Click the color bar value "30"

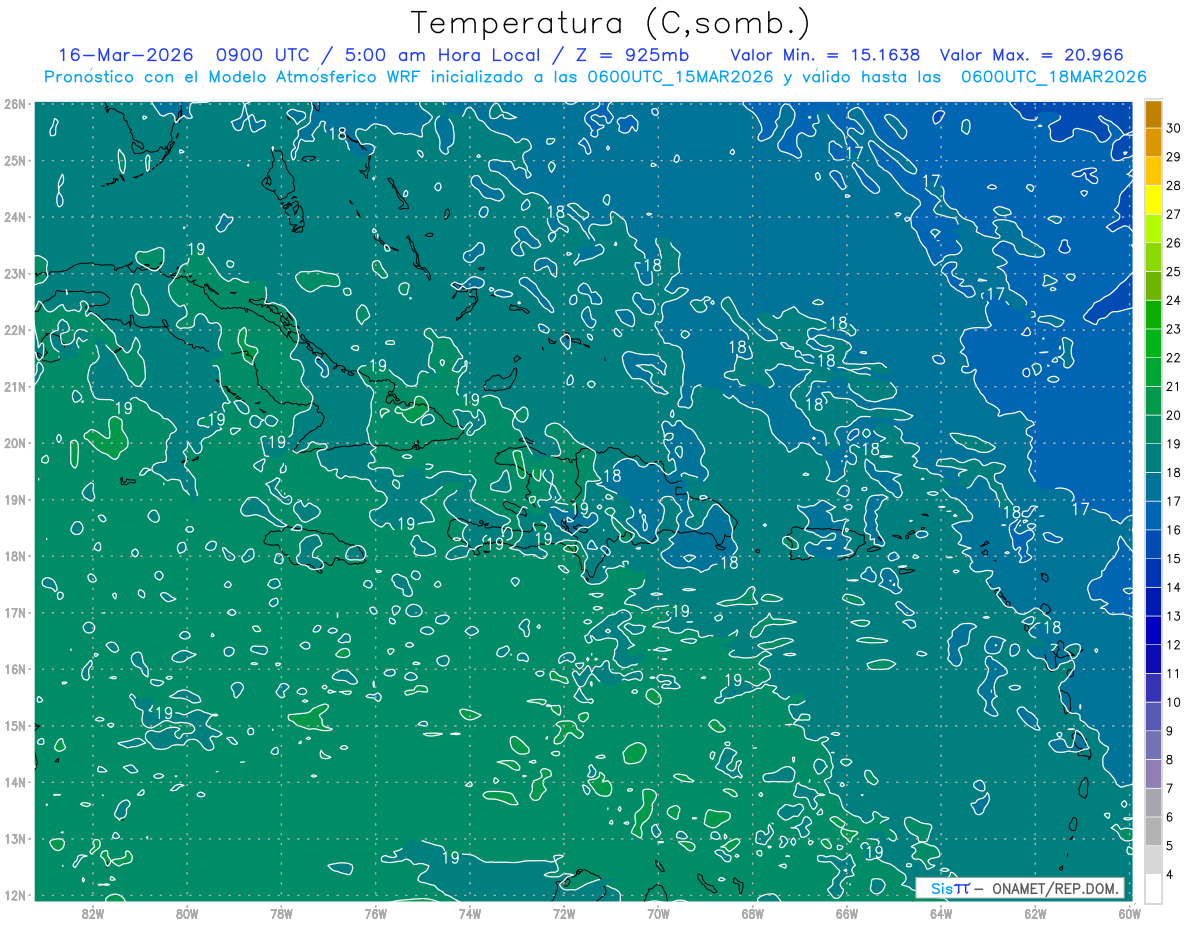coord(1173,127)
